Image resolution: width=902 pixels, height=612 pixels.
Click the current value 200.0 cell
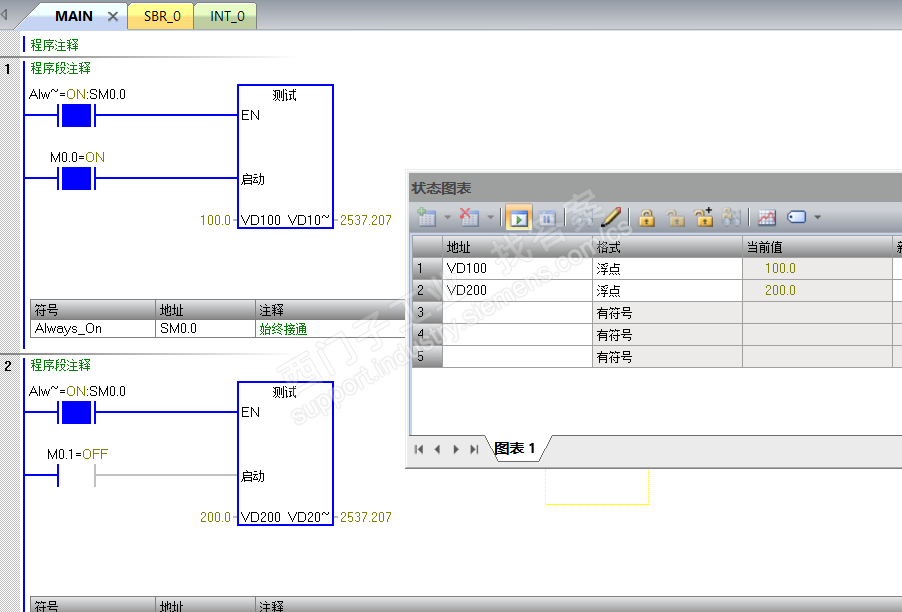[x=817, y=290]
